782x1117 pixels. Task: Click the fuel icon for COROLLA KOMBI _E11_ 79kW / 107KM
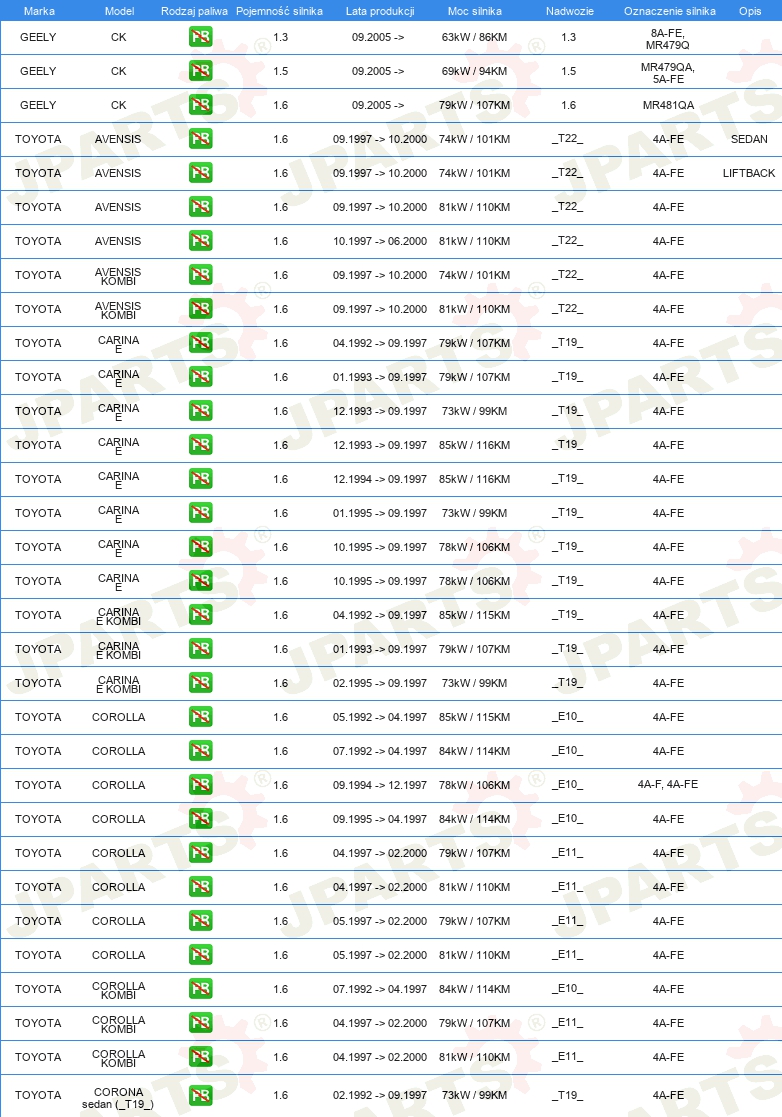pos(201,1023)
